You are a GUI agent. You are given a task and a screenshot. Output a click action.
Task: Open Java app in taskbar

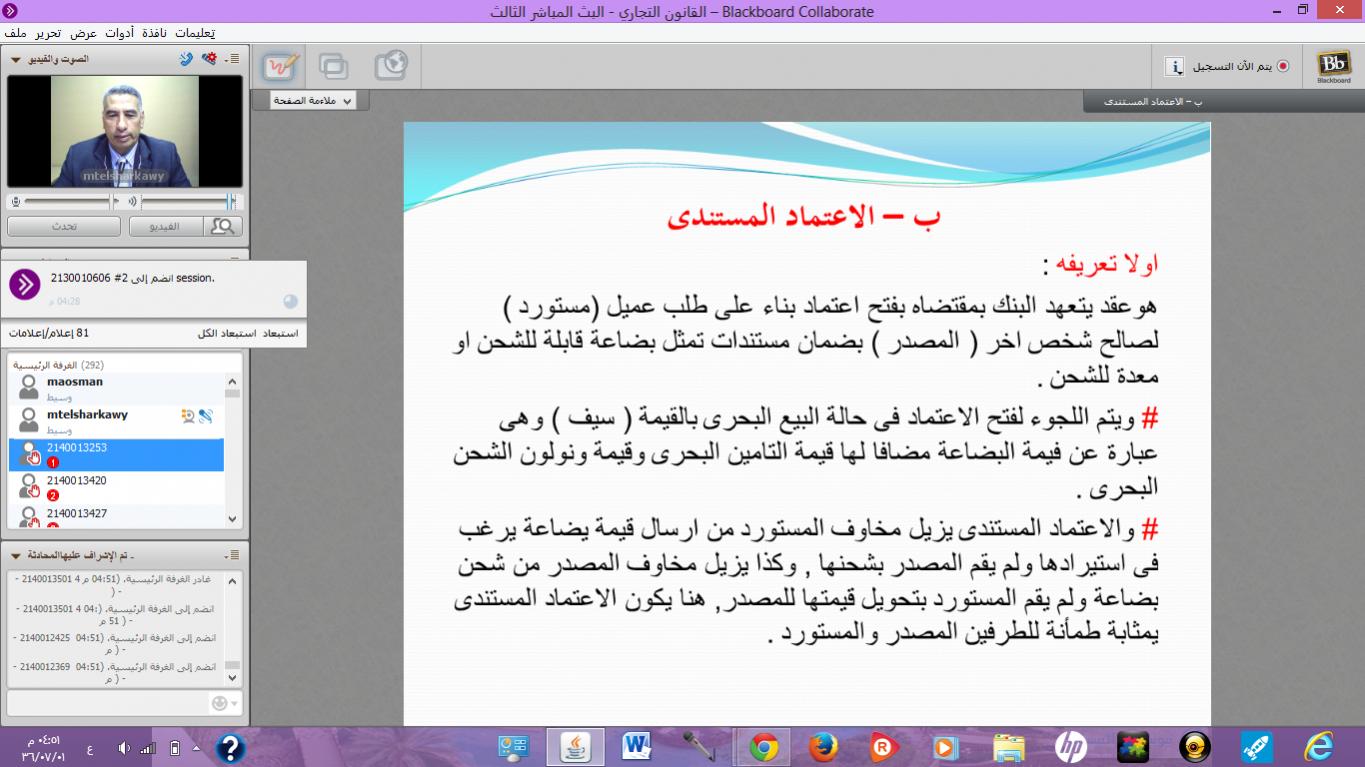[575, 747]
